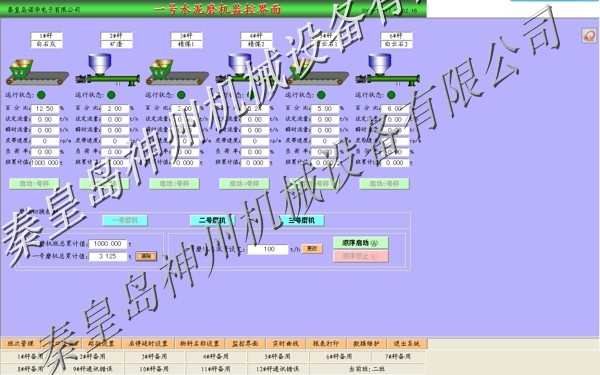The image size is (600, 375).
Task: Click the 1# scale percentage field showing 12.50
Action: pos(45,109)
